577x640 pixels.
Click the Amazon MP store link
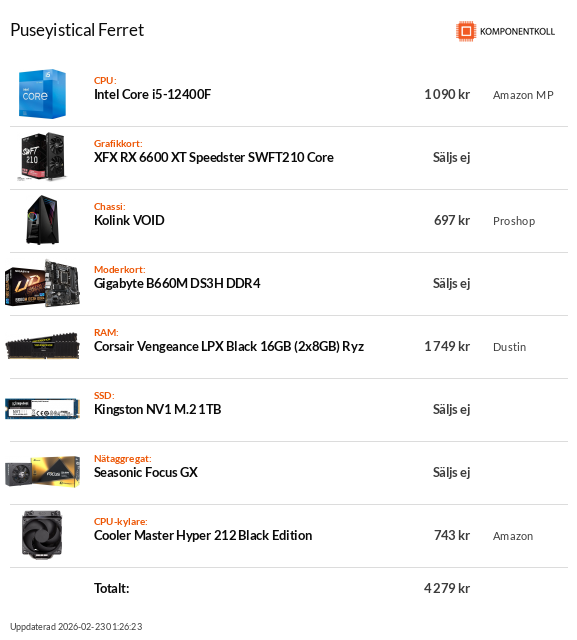click(523, 95)
